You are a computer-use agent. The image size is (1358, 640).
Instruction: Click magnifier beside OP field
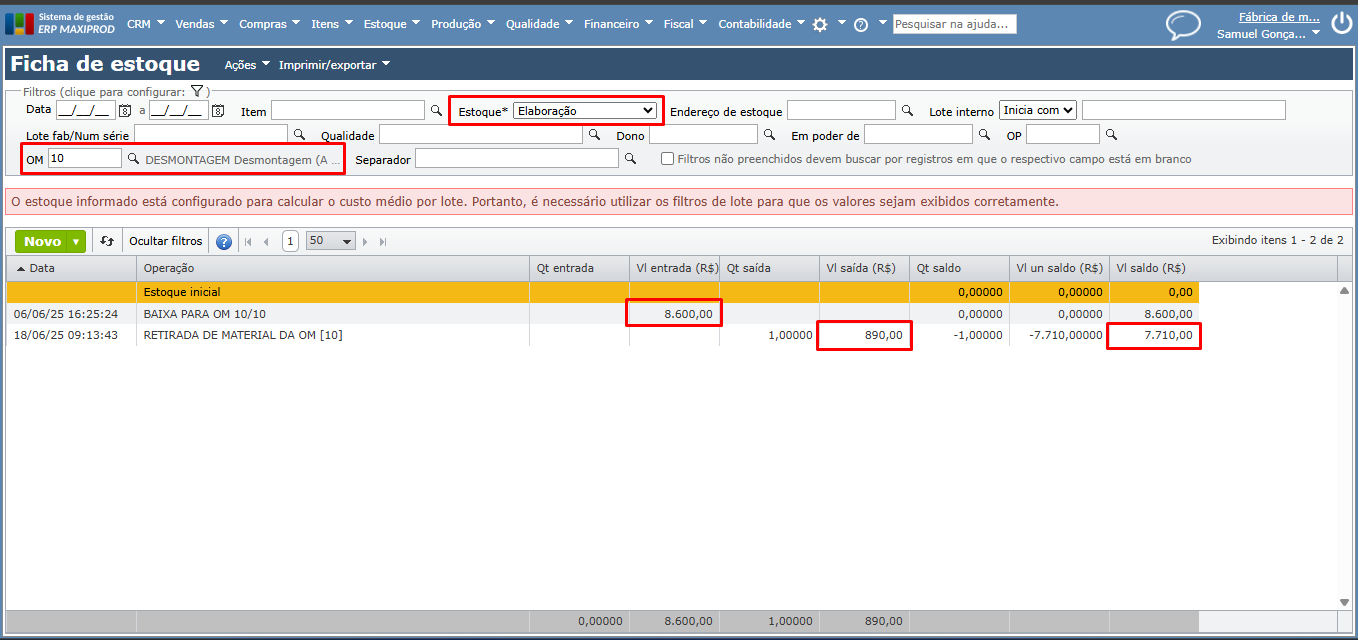click(1111, 134)
